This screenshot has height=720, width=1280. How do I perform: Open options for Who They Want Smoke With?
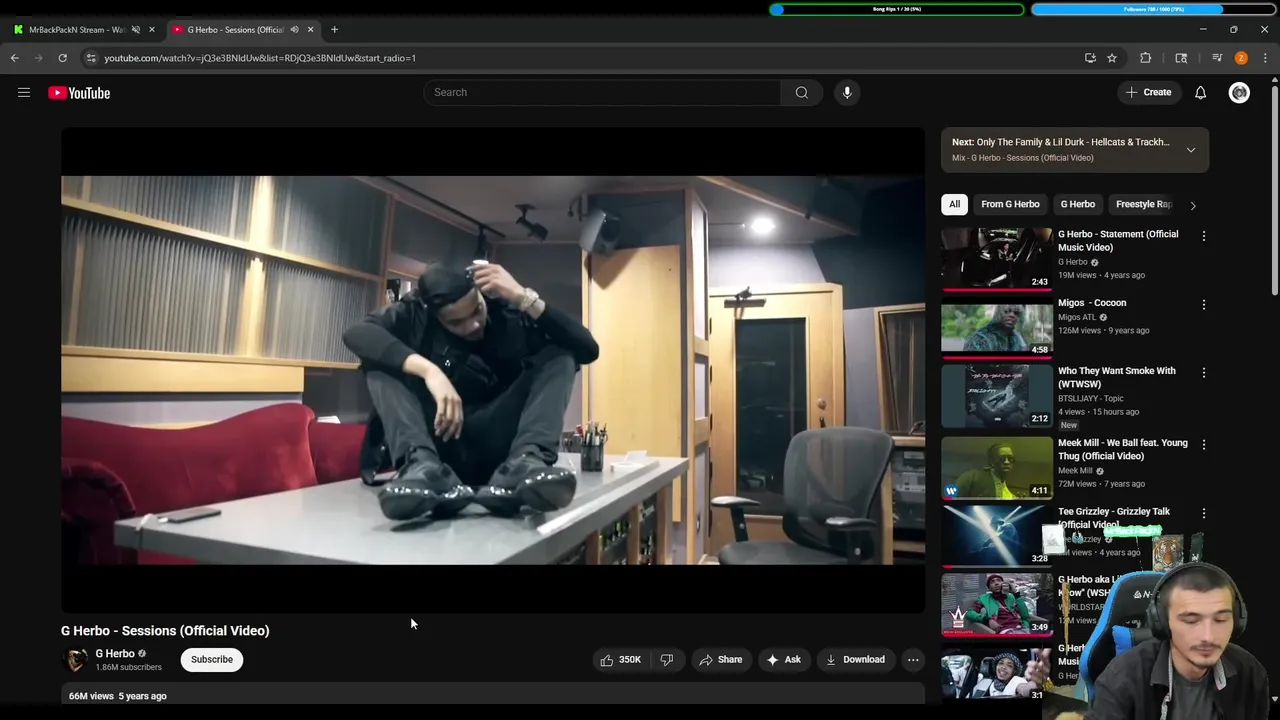pos(1203,372)
